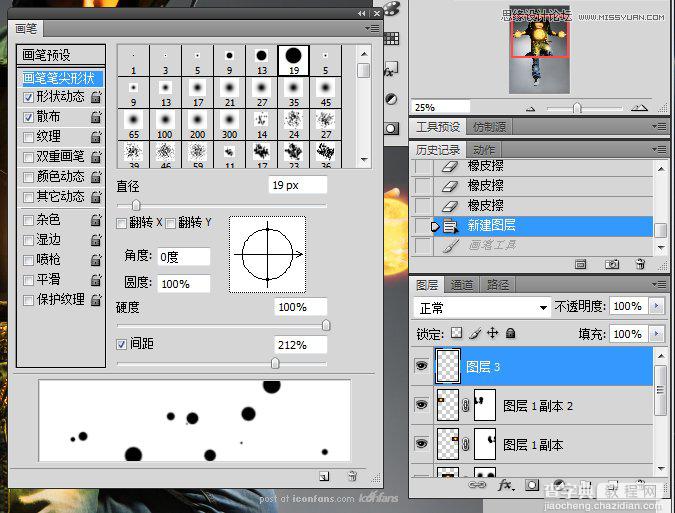
Task: Click the 角度 angle input field
Action: [x=184, y=257]
